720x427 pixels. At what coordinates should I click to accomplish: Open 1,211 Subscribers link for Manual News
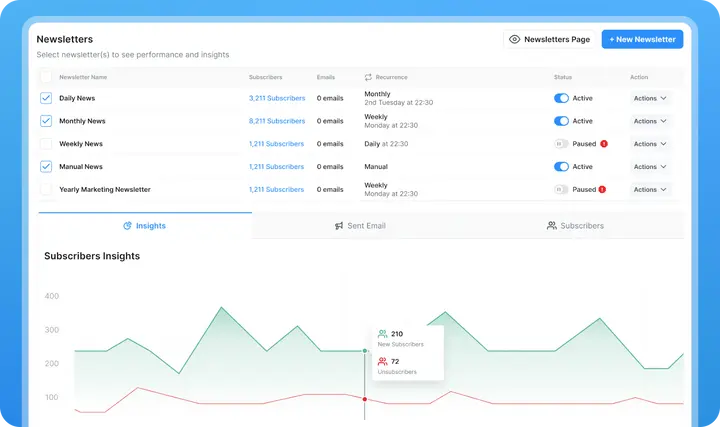pyautogui.click(x=276, y=167)
